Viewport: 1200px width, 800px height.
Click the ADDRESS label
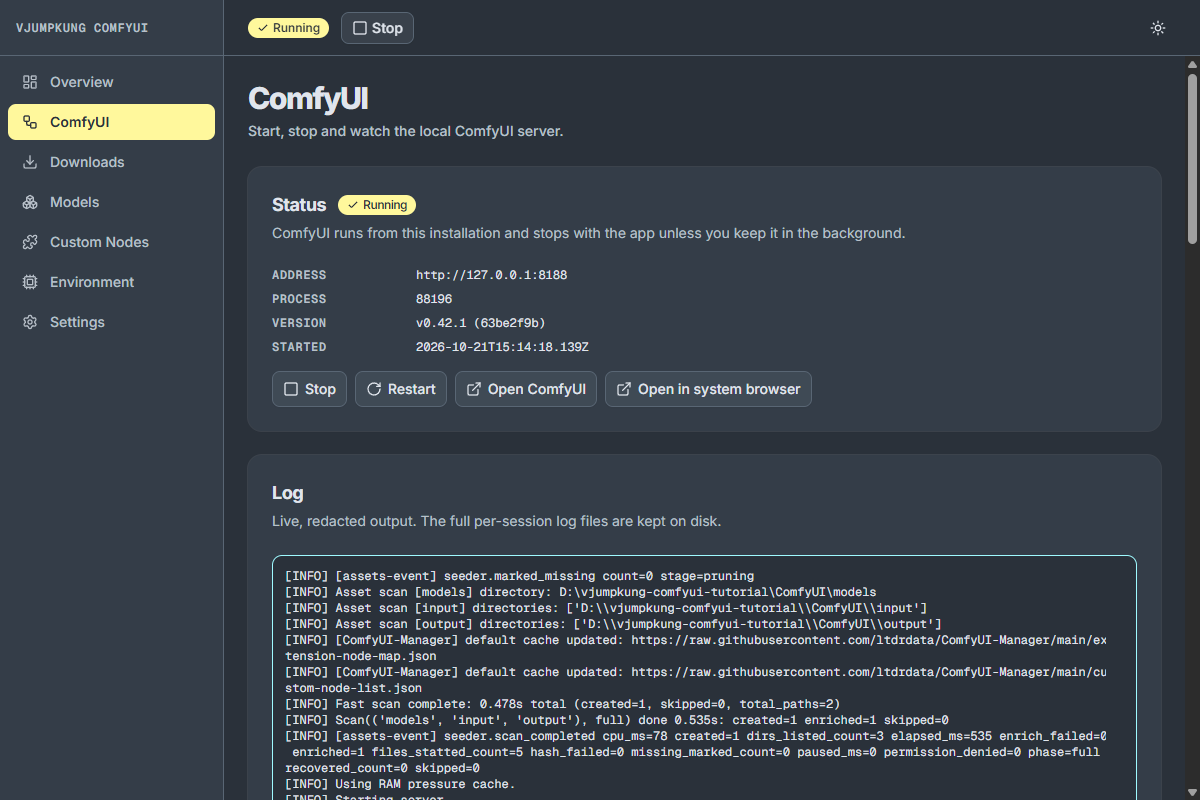299,275
